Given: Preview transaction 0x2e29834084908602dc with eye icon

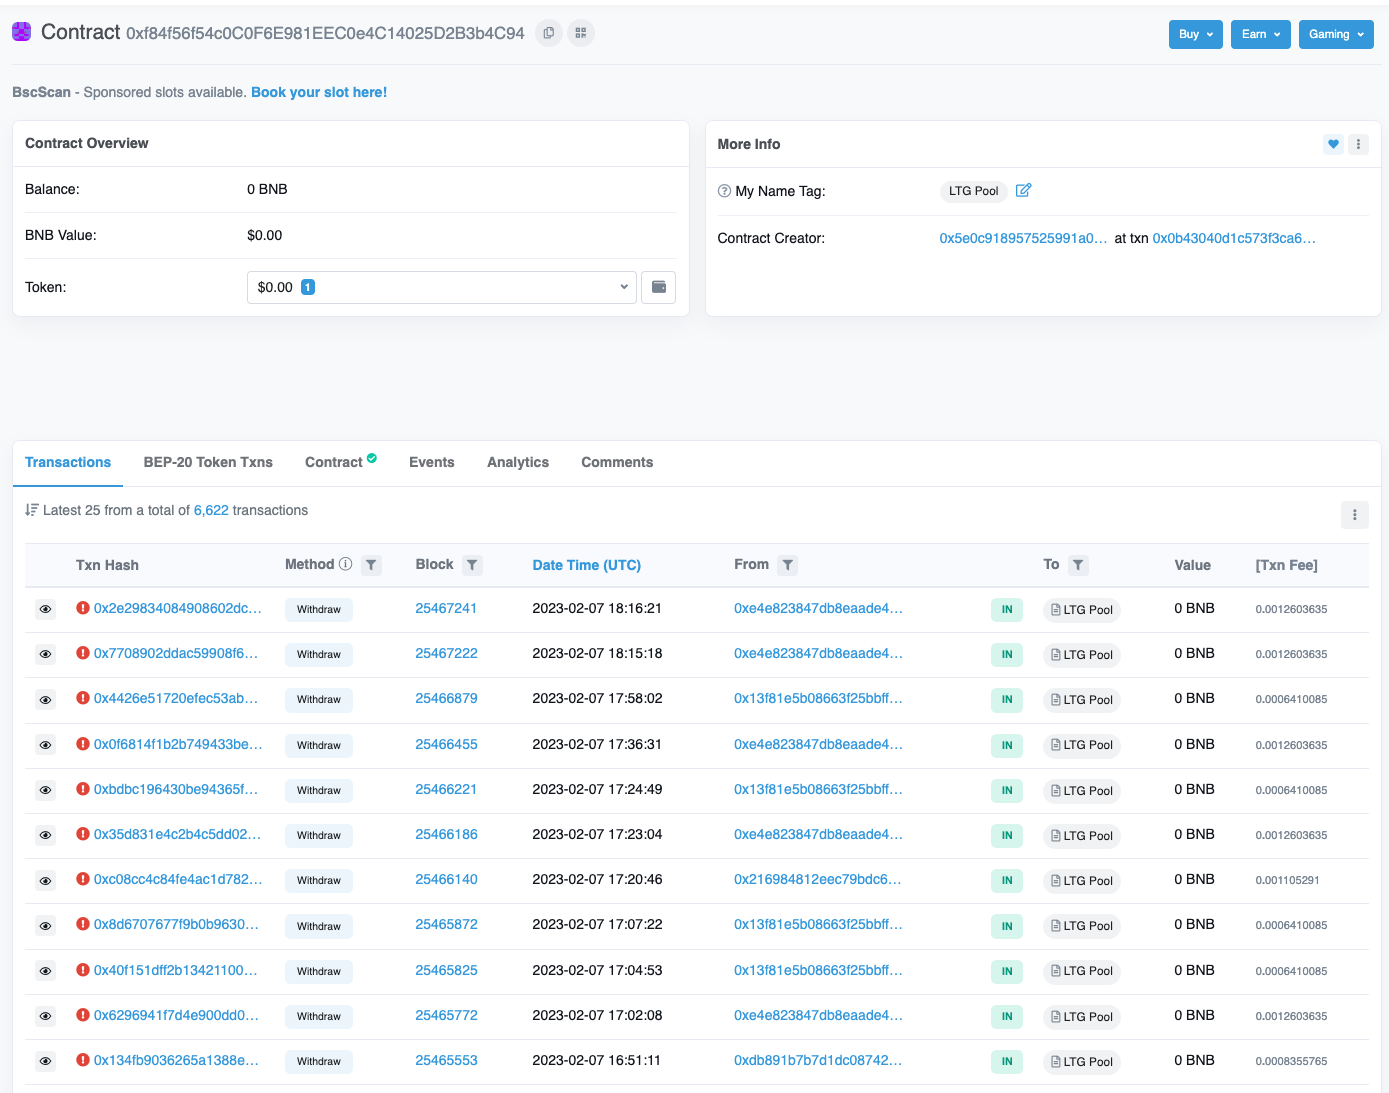Looking at the screenshot, I should point(45,609).
